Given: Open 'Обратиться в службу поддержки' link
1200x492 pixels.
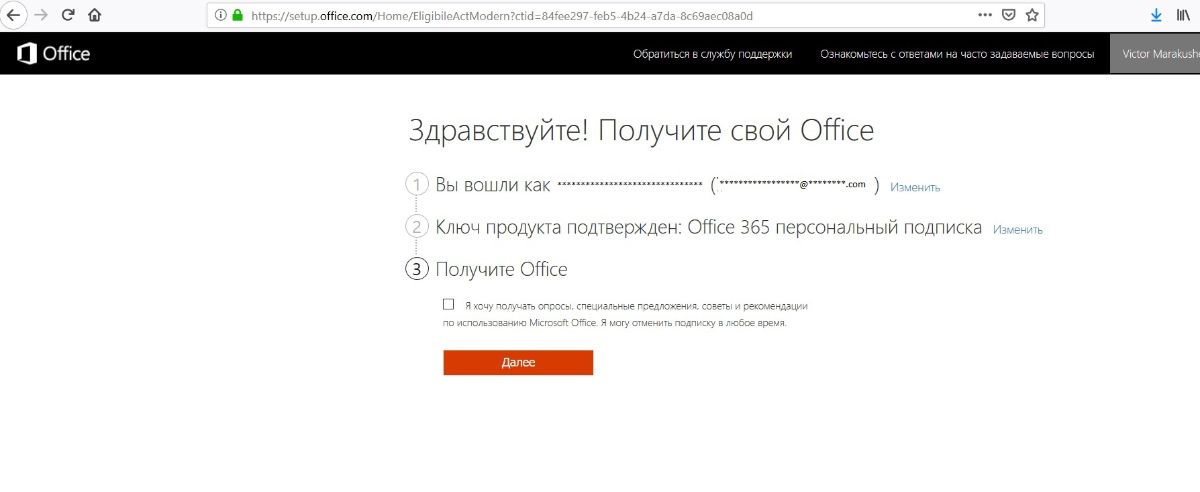Looking at the screenshot, I should tap(712, 54).
